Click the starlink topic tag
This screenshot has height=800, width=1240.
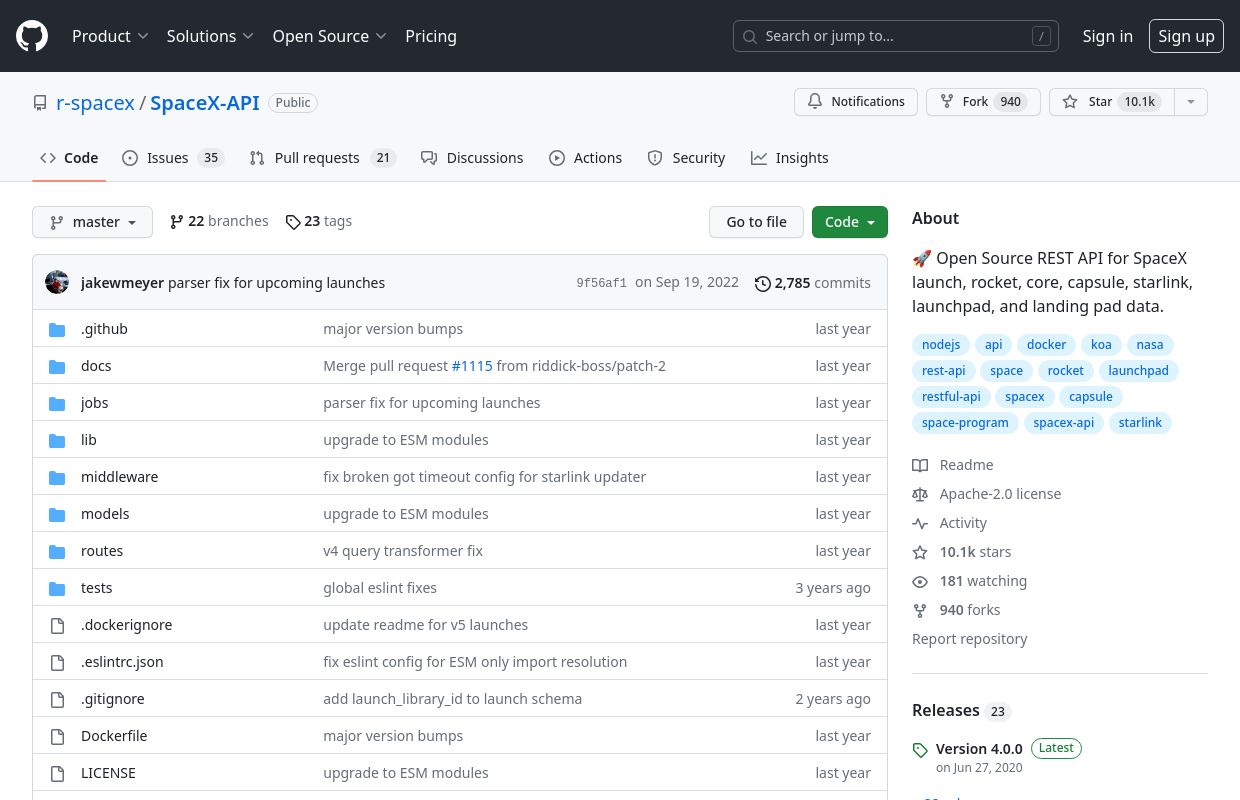click(x=1140, y=423)
